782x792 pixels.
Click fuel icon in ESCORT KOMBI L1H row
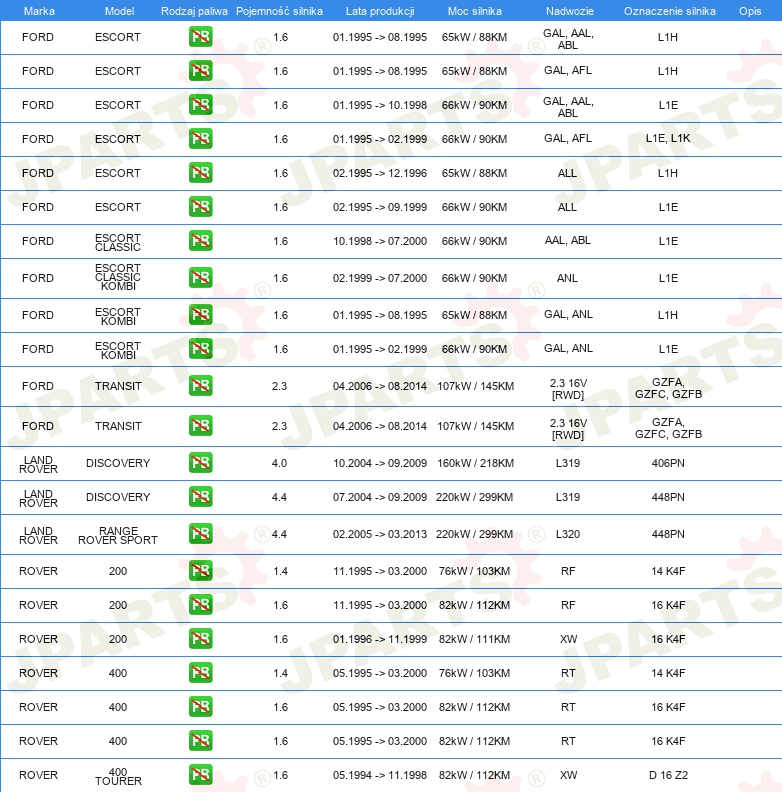tap(201, 315)
